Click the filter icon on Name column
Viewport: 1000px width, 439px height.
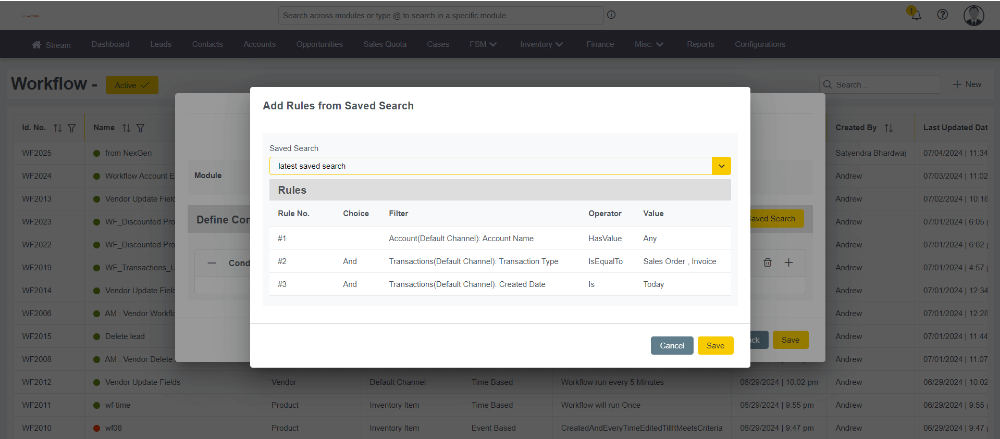click(140, 128)
